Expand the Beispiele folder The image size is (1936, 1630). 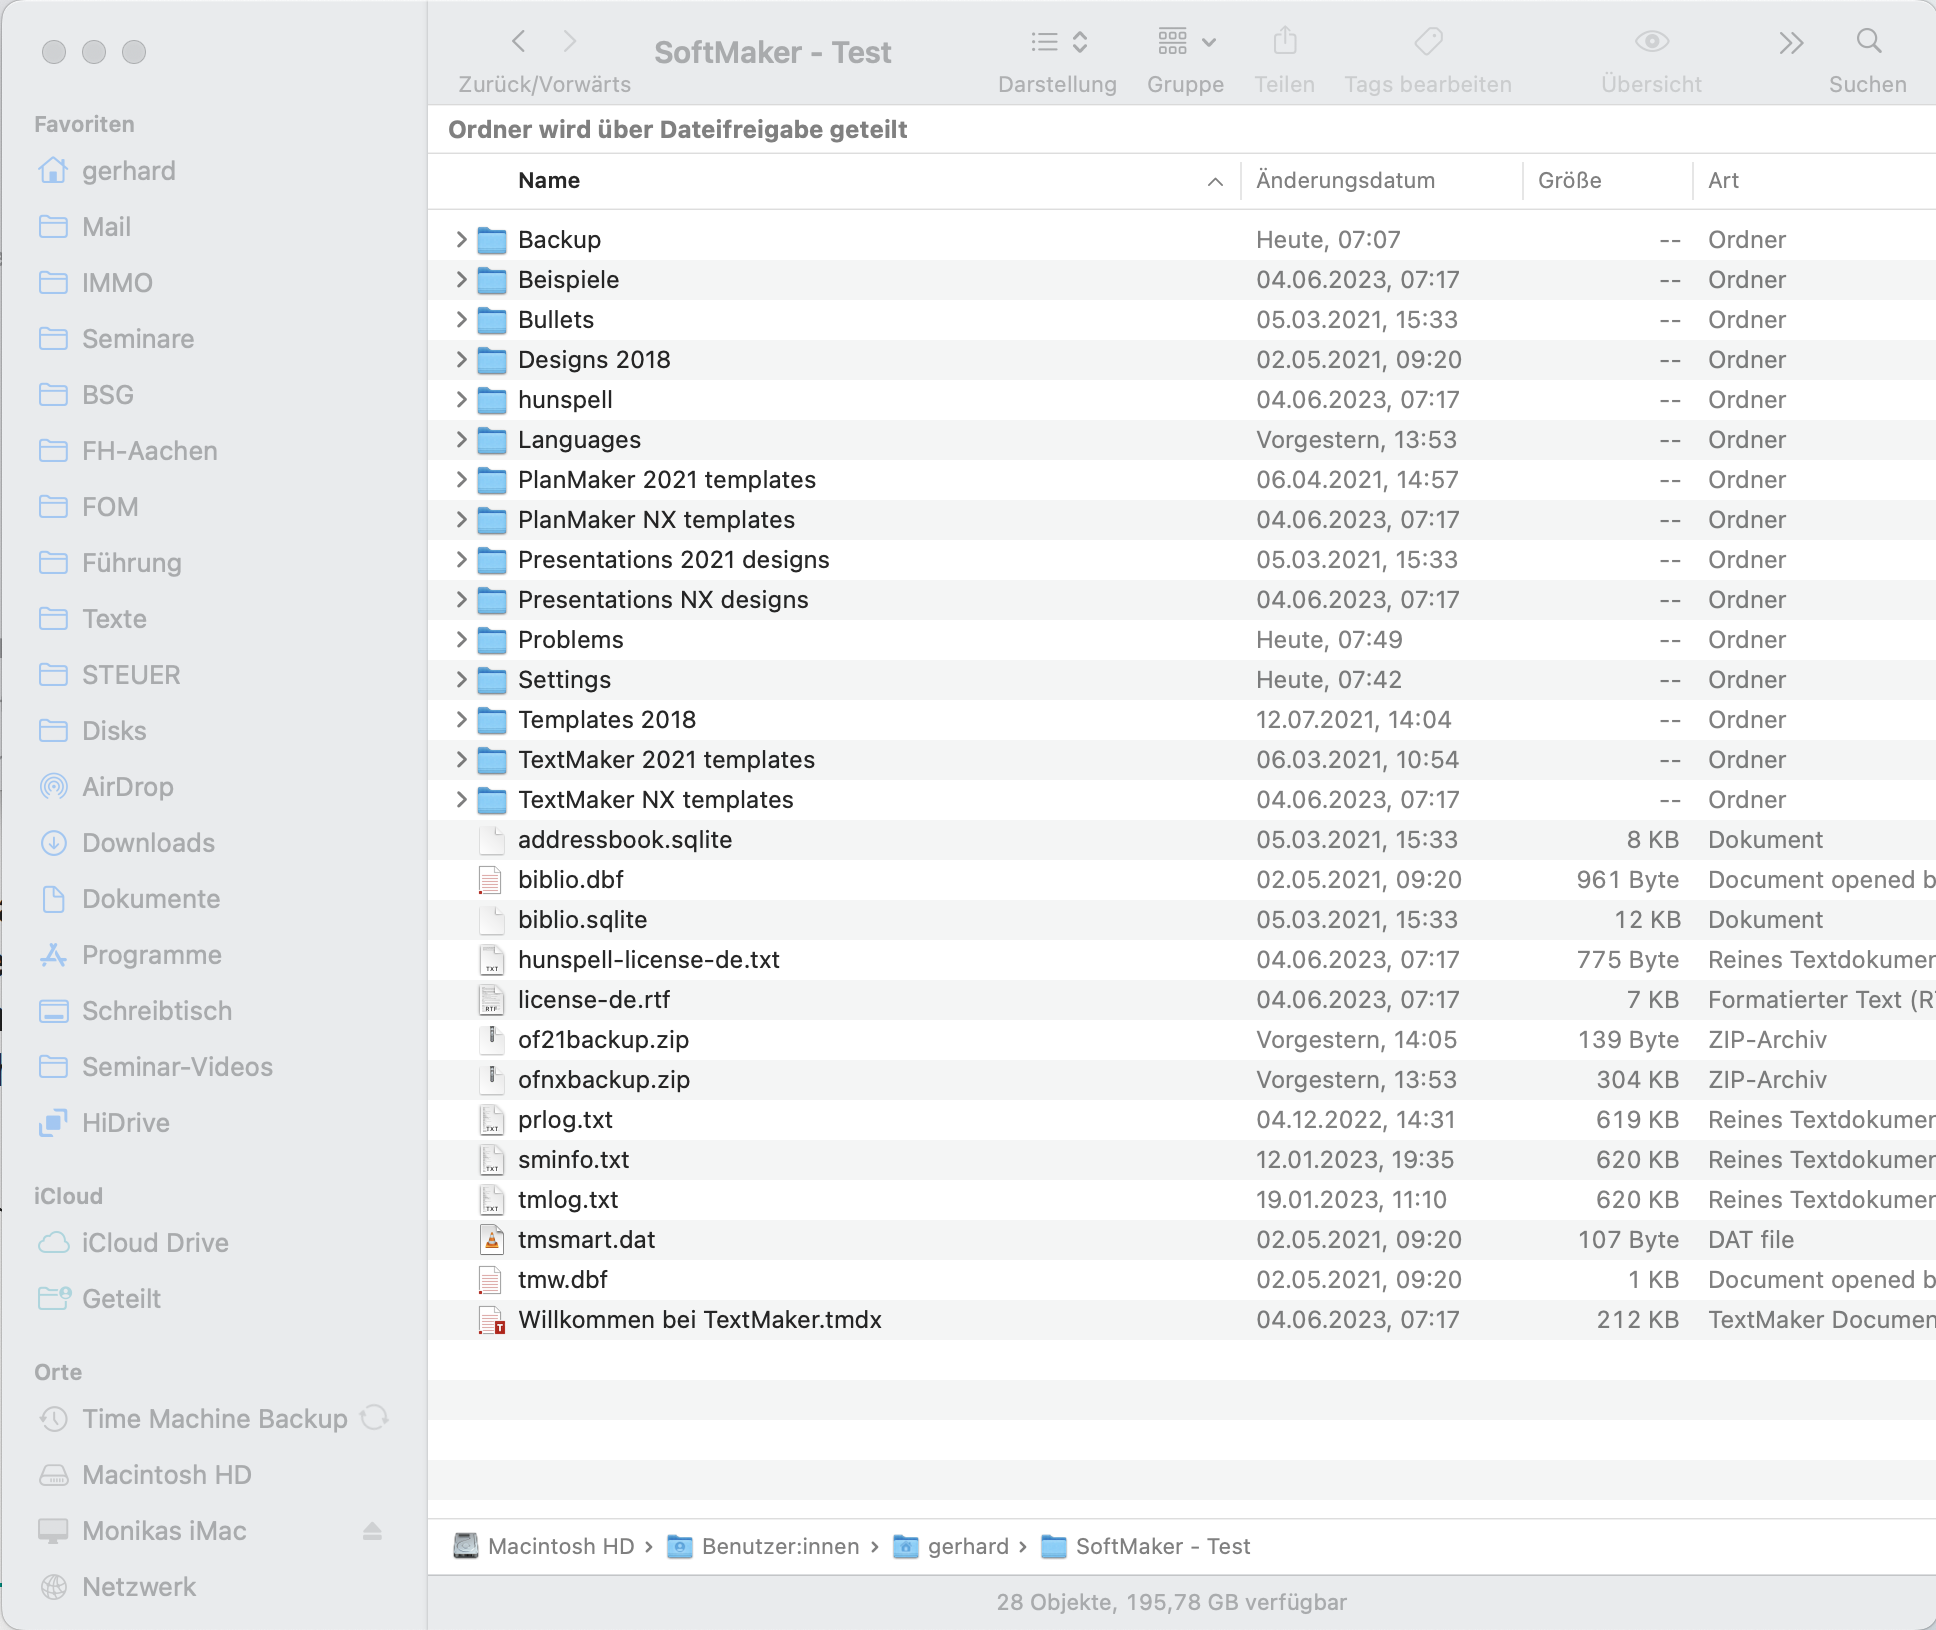point(461,279)
